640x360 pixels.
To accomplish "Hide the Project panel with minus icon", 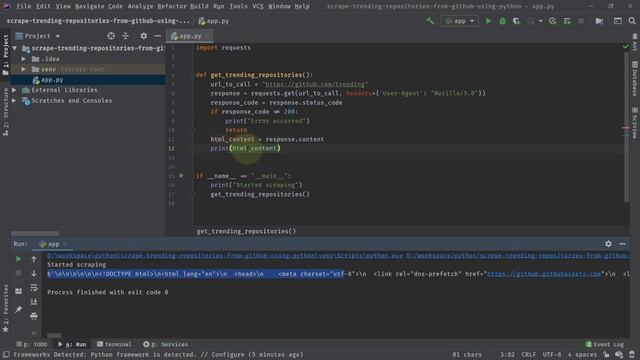I will (158, 36).
